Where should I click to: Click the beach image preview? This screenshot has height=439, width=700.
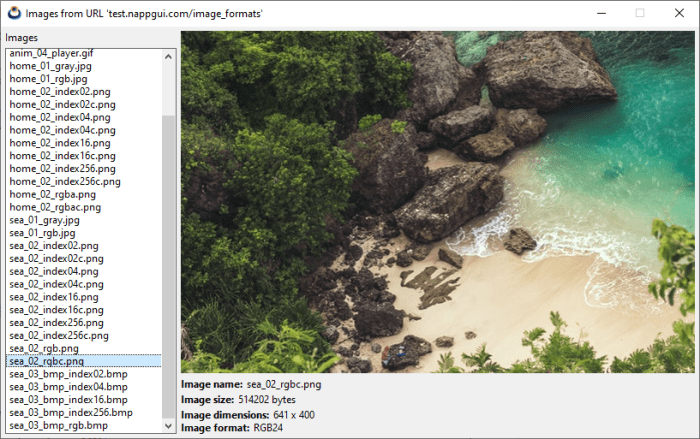click(438, 200)
